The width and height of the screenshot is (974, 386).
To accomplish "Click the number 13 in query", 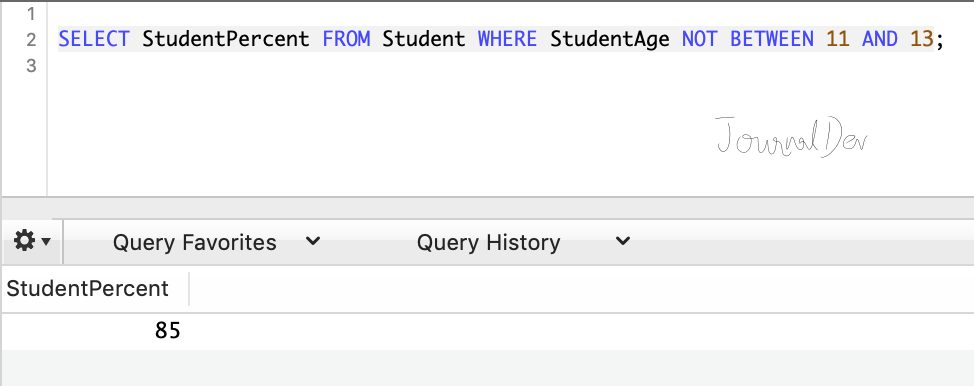I will tap(922, 39).
